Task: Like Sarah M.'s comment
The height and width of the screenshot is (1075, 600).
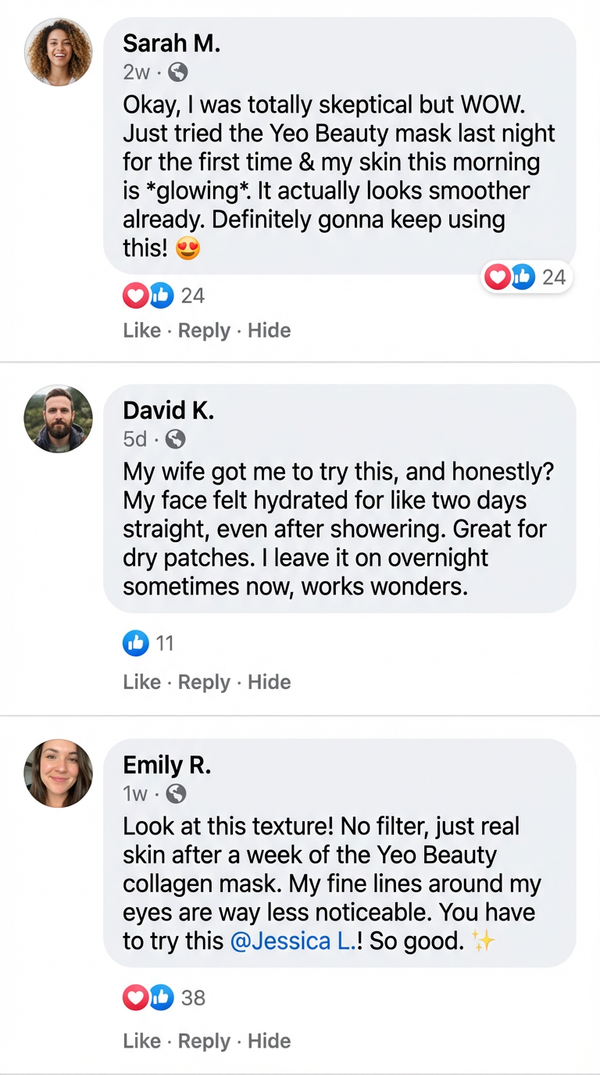Action: coord(141,330)
